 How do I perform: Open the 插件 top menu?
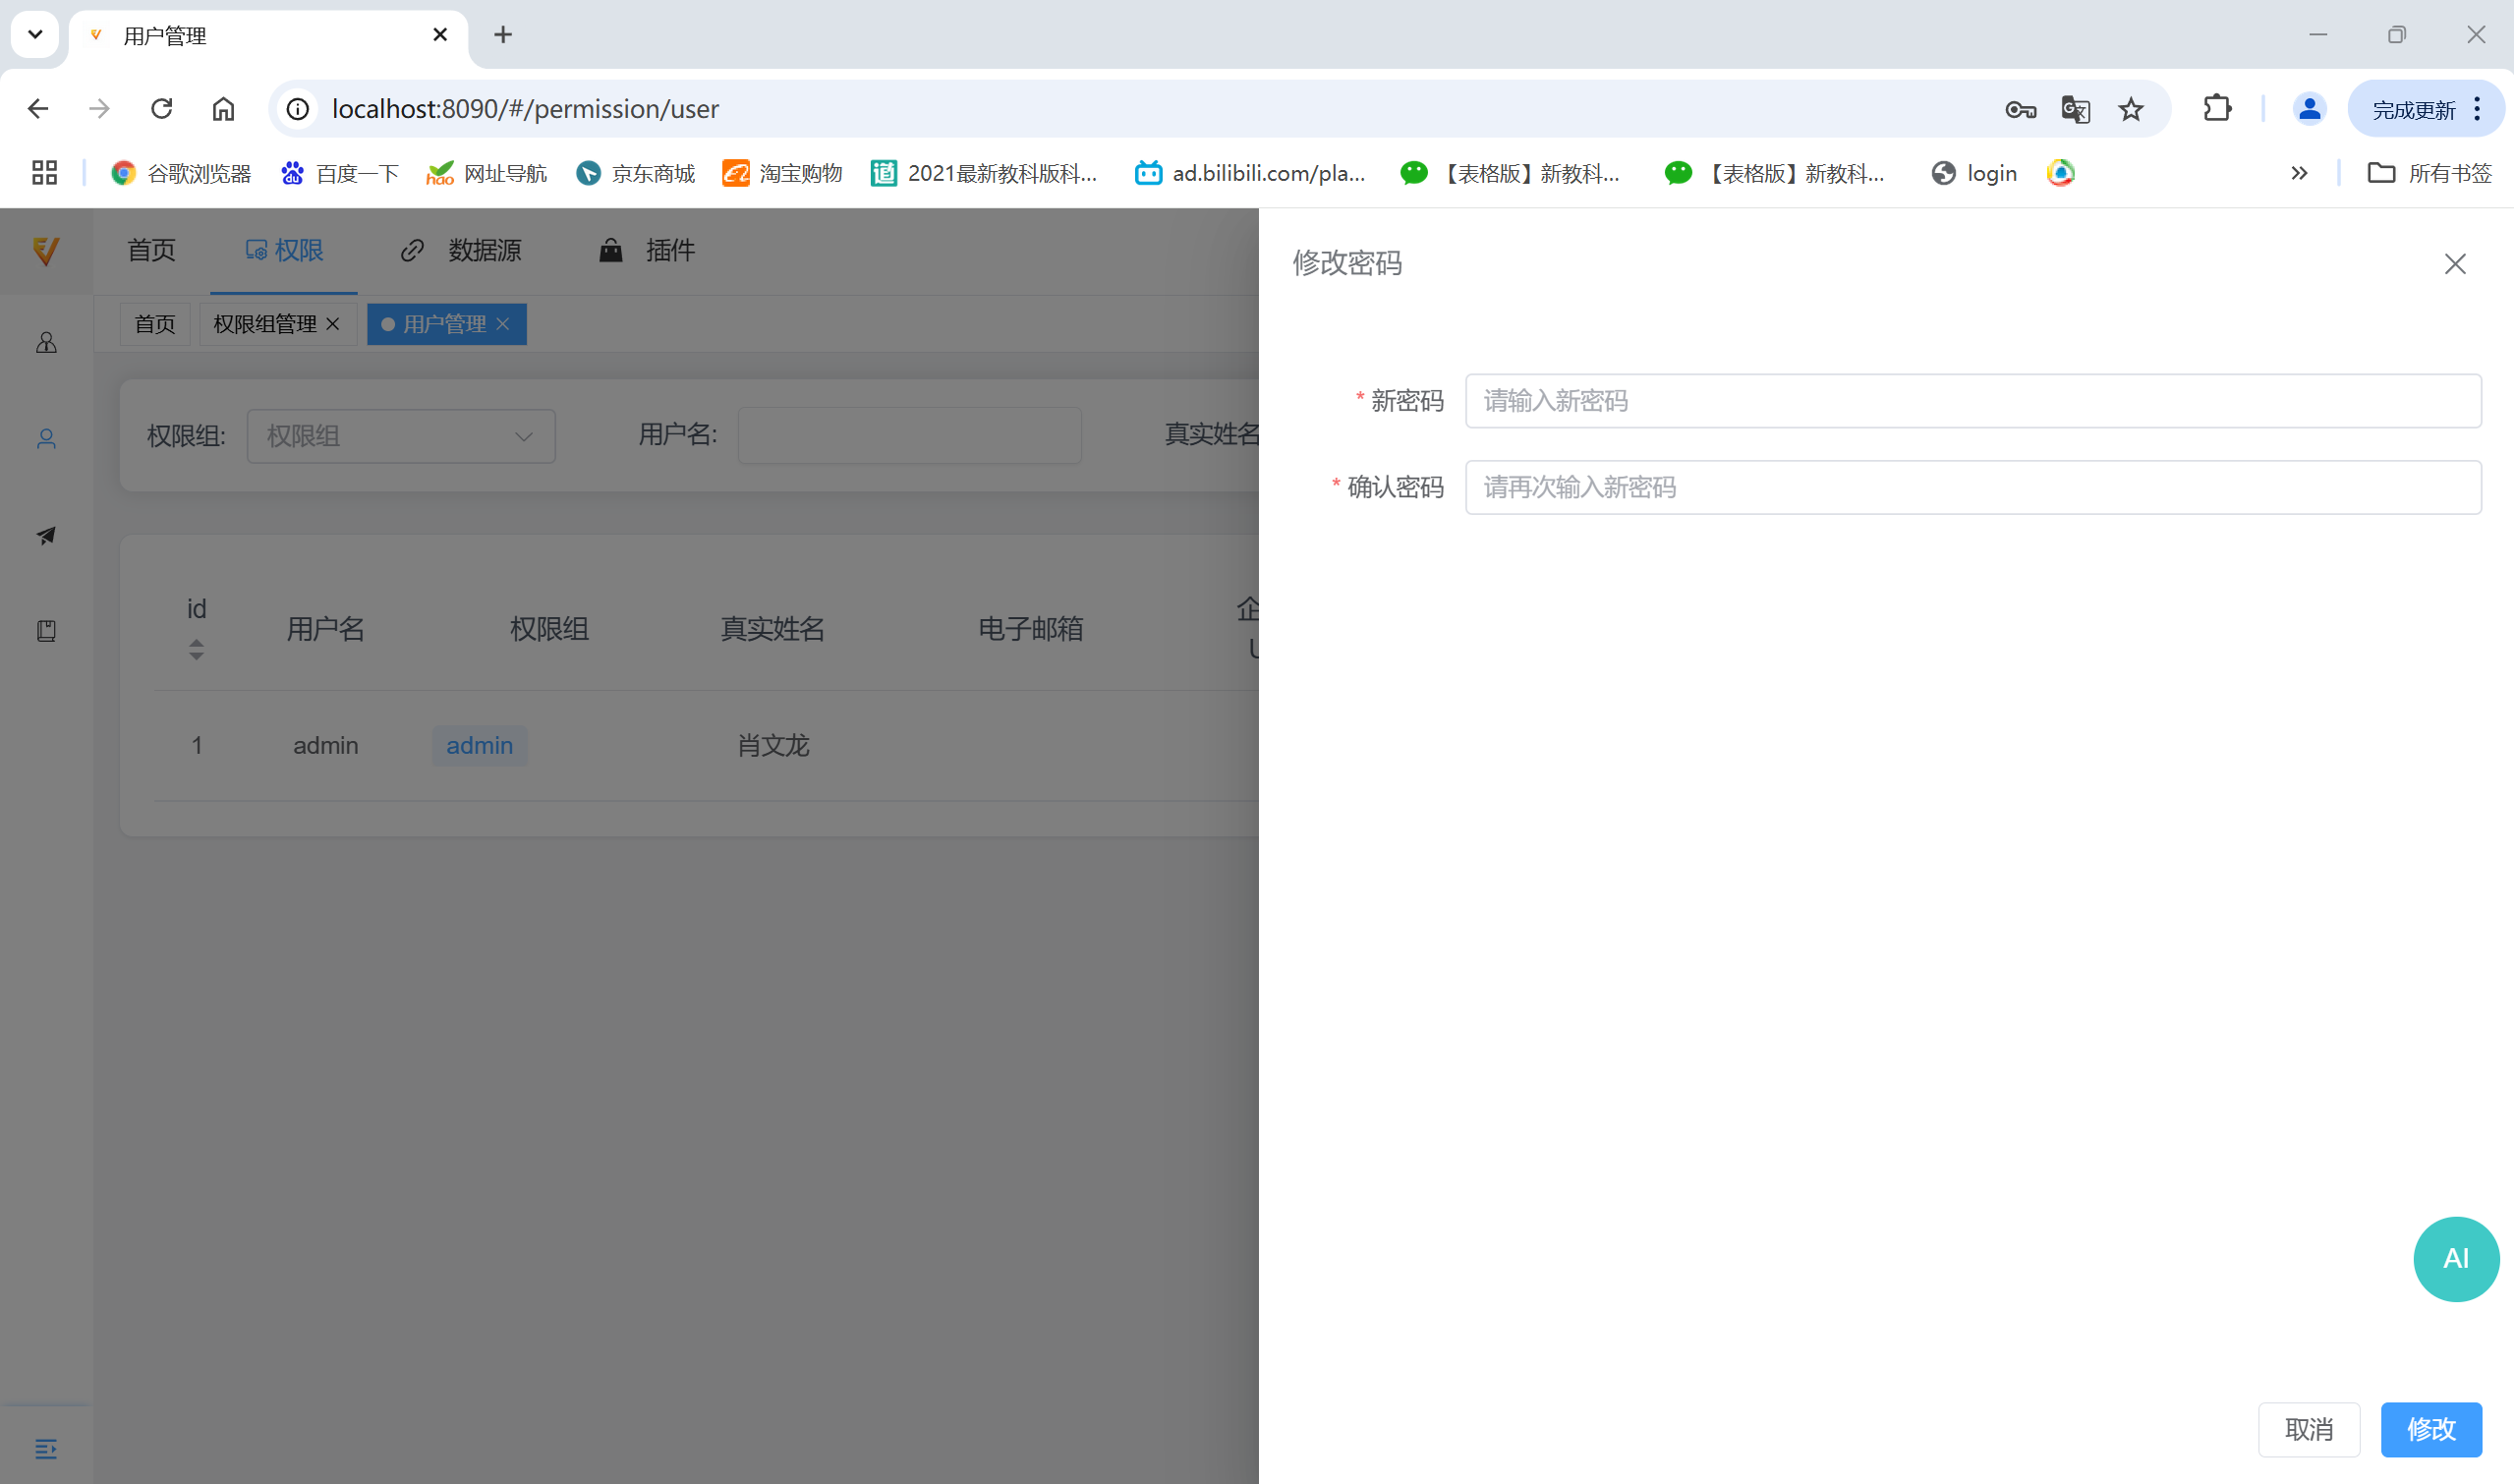click(x=646, y=250)
